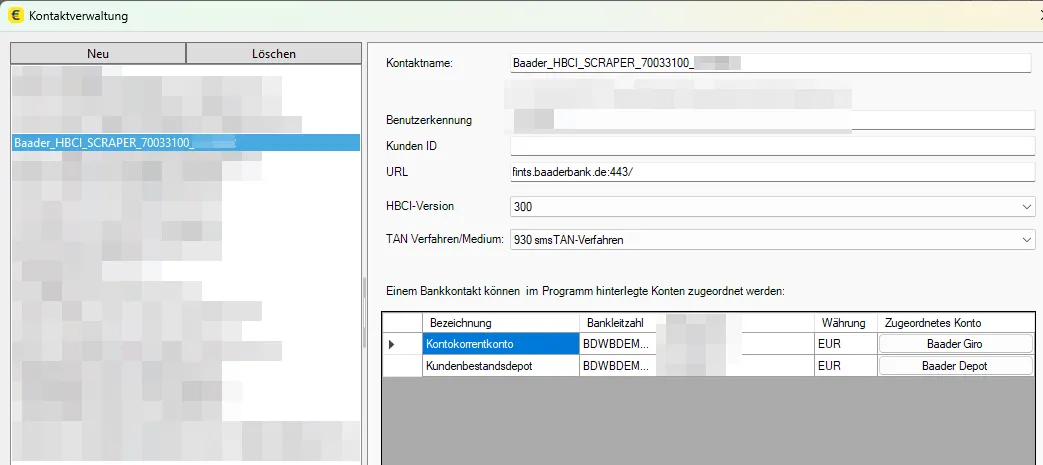Focus the Kontaktname text field
This screenshot has width=1043, height=465.
(x=770, y=64)
